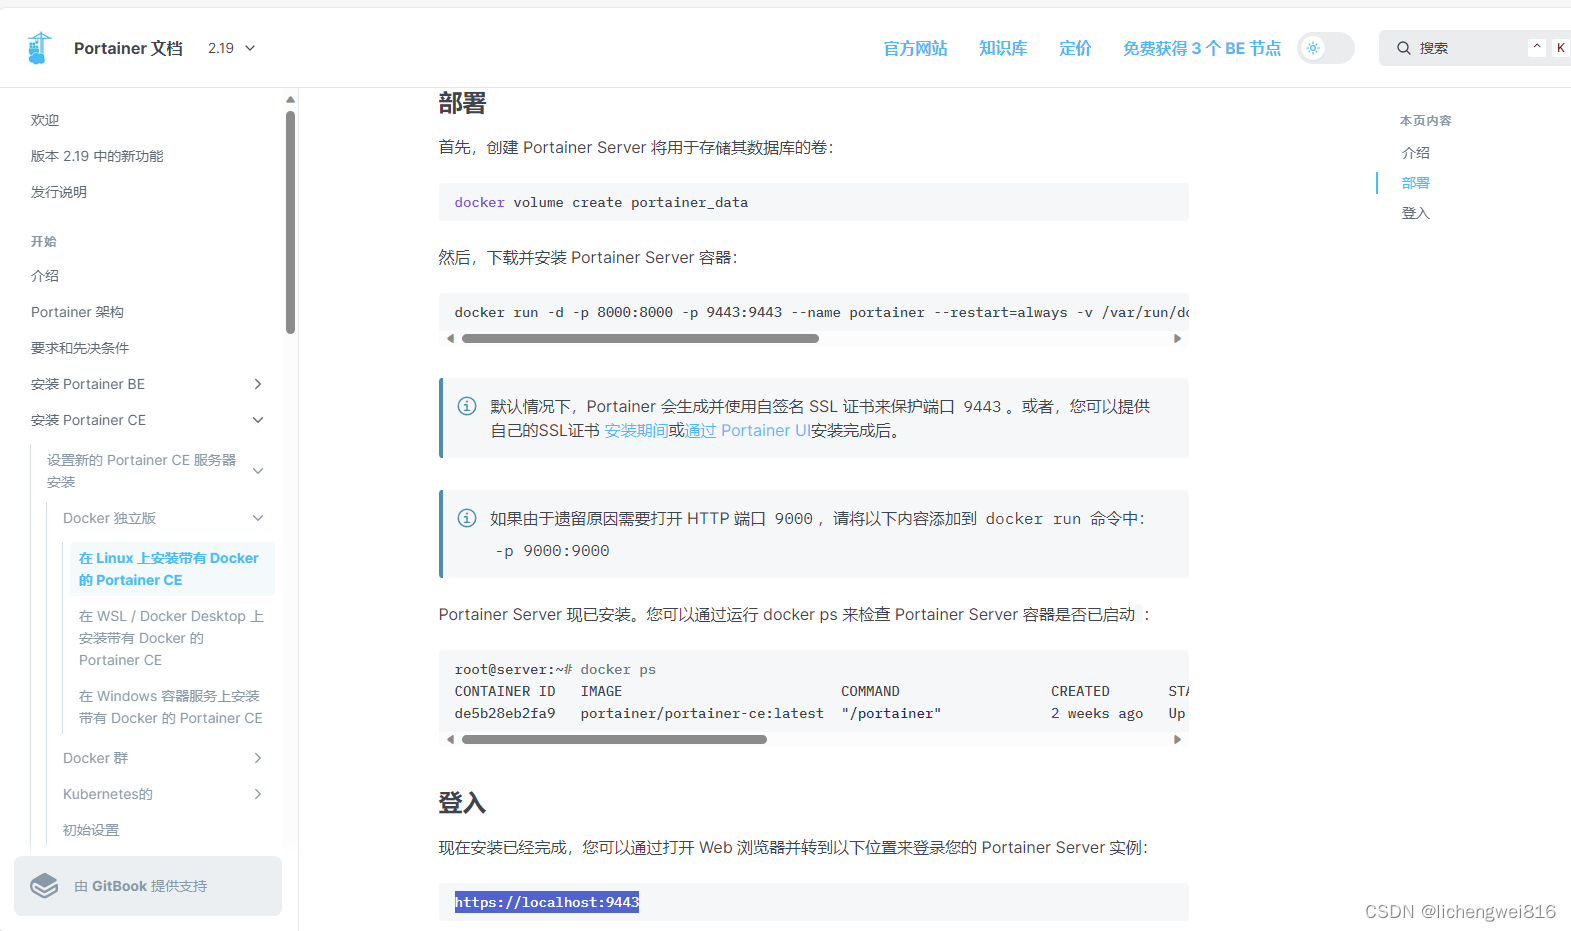1571x931 pixels.
Task: Collapse 设置新的 Portainer CE 服务器安装 chevron
Action: point(258,471)
